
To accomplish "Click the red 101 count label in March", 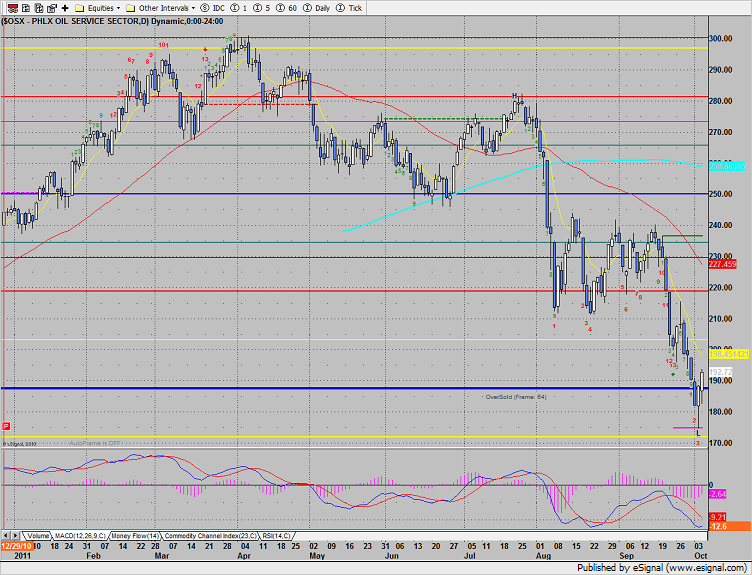I will pyautogui.click(x=164, y=45).
